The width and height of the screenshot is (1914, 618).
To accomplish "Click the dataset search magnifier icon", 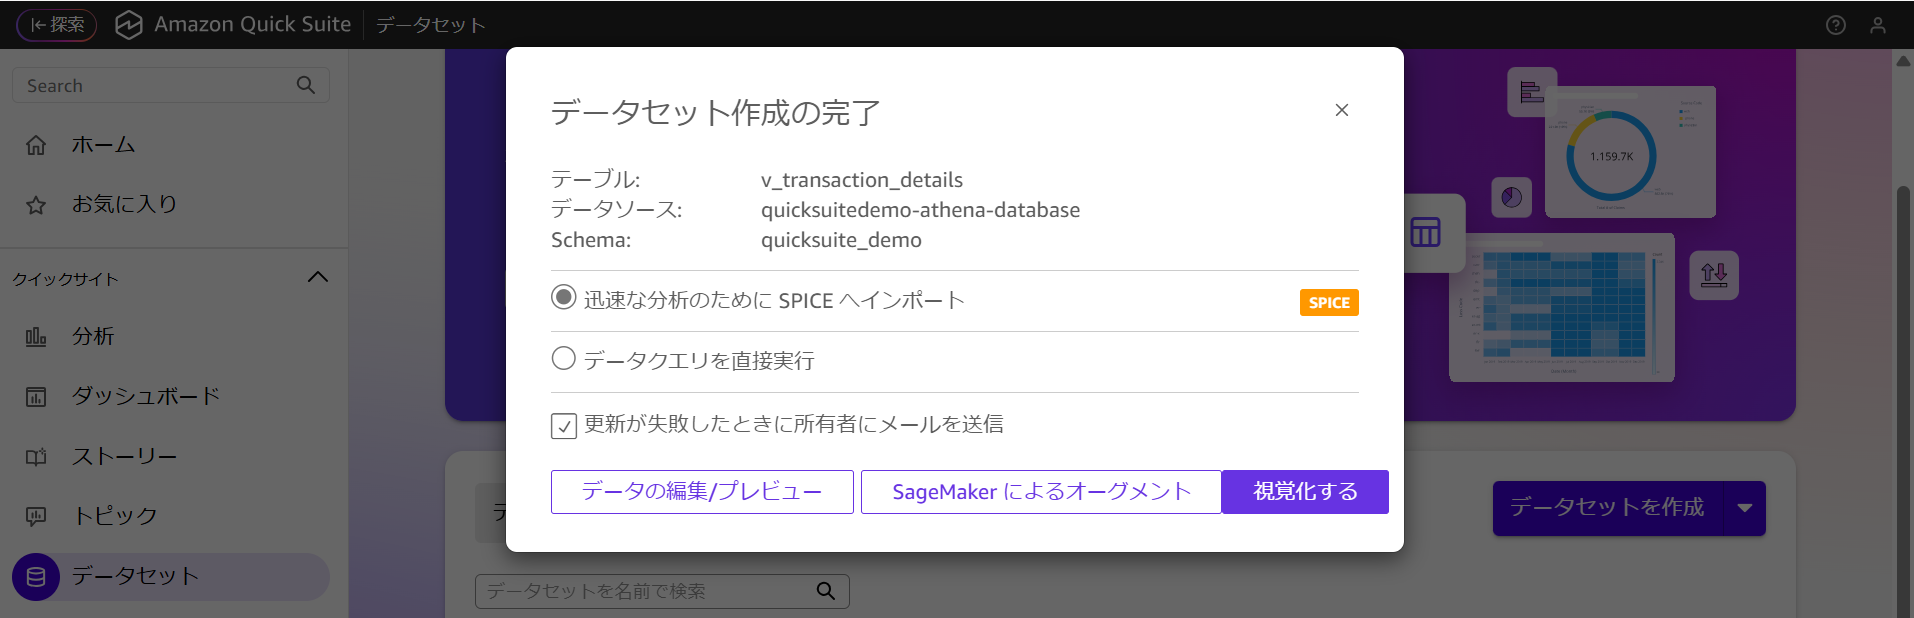I will point(825,591).
